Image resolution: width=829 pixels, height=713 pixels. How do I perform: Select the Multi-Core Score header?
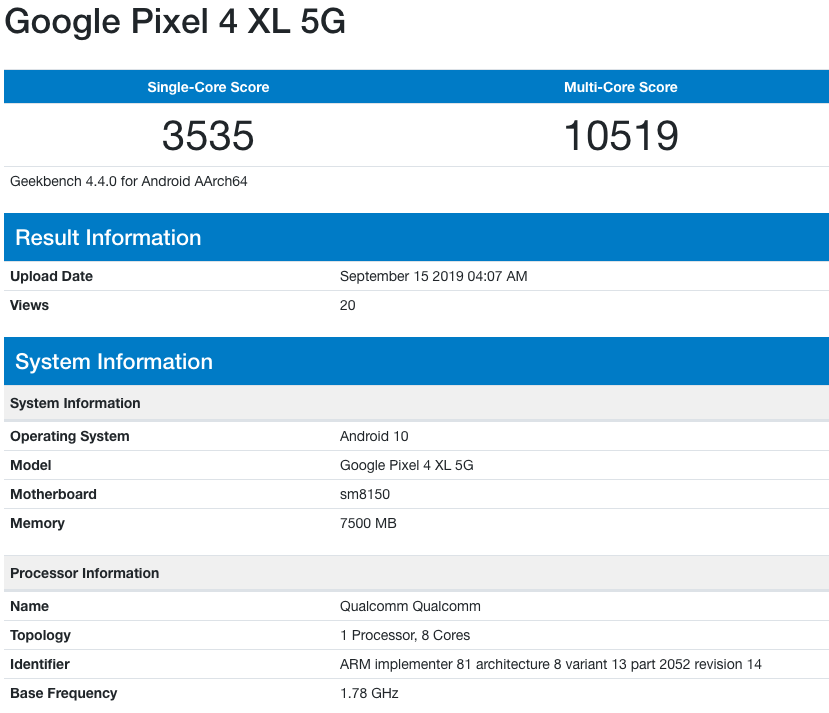click(x=621, y=87)
